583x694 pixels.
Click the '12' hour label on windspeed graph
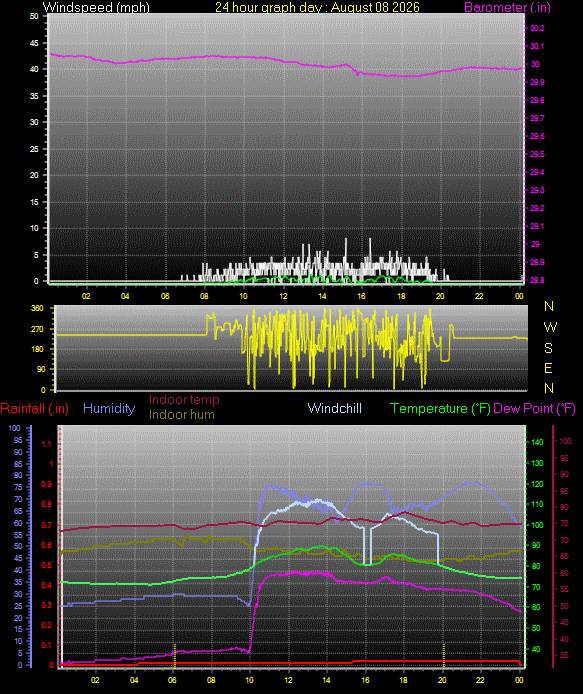283,296
